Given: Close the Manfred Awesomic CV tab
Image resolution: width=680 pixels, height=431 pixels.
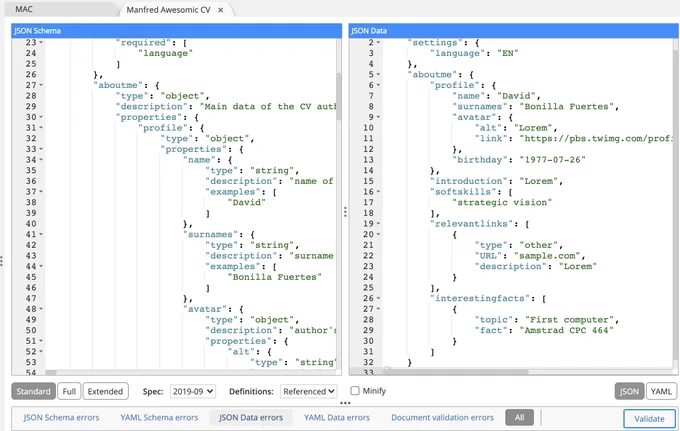Looking at the screenshot, I should coord(221,10).
